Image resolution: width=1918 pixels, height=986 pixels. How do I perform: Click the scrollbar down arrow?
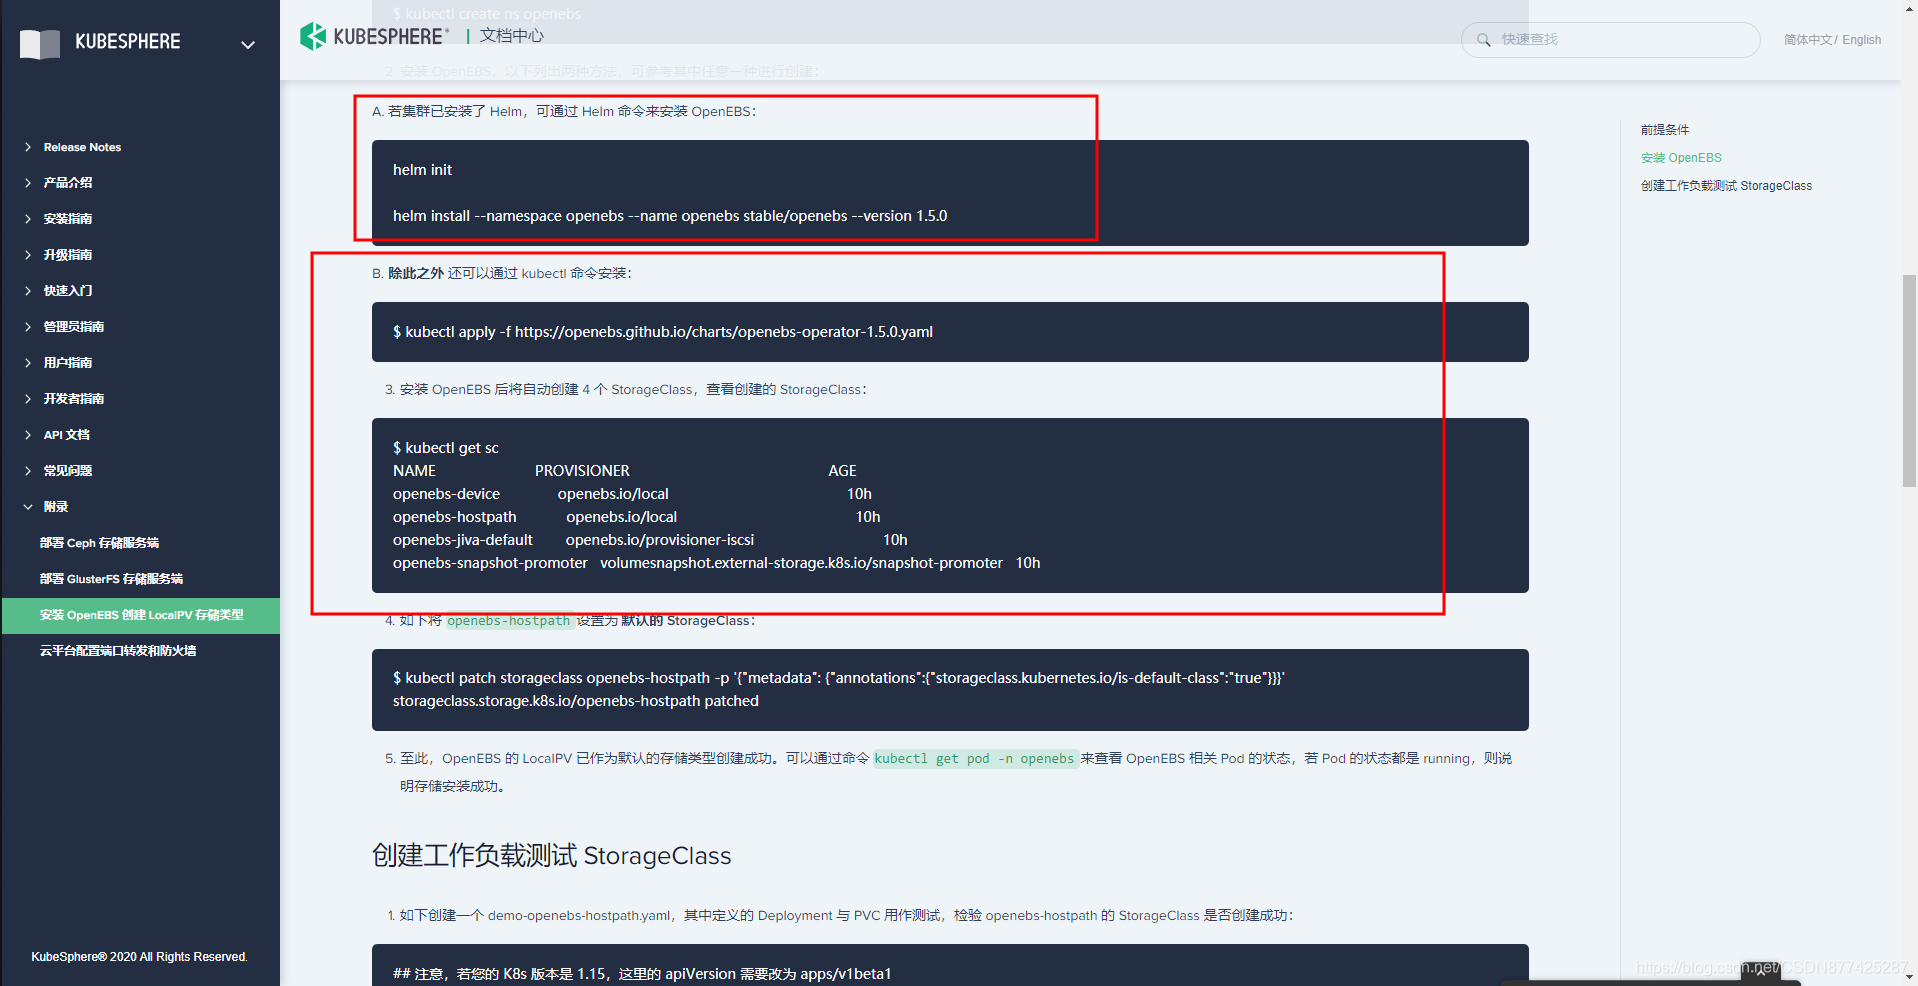[1909, 977]
